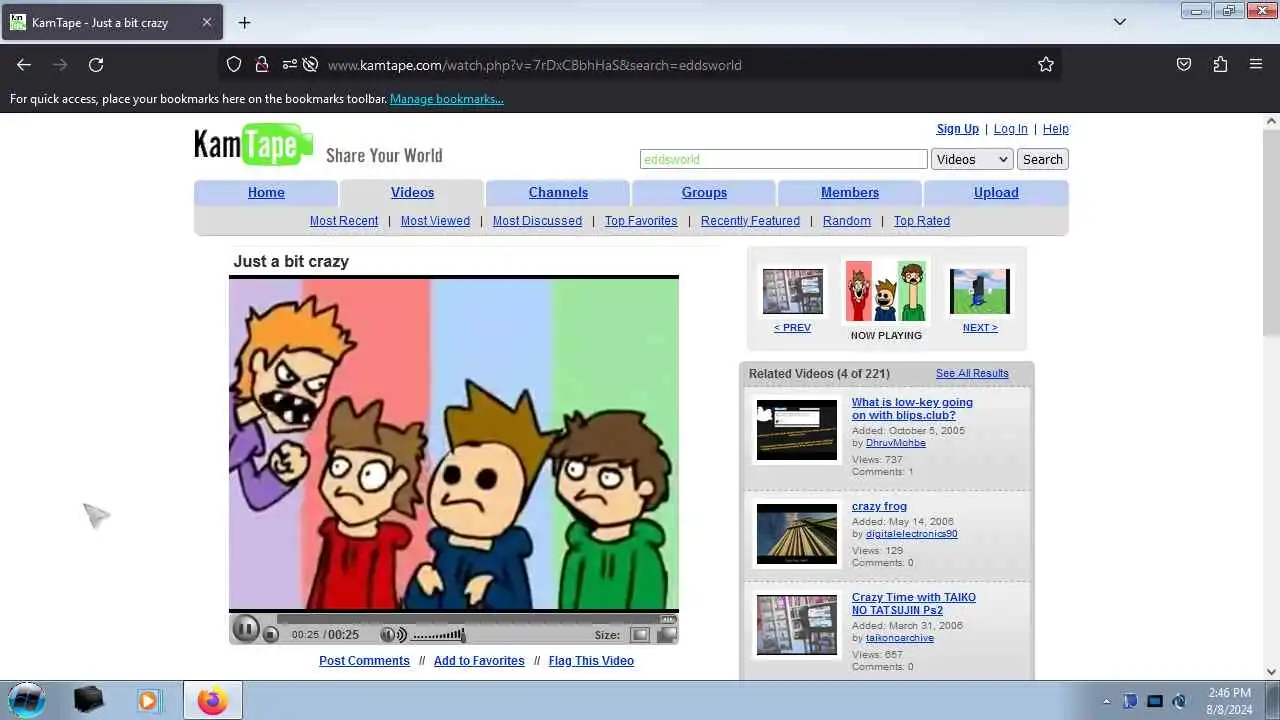Open the Groups tab
Image resolution: width=1280 pixels, height=720 pixels.
coord(704,192)
